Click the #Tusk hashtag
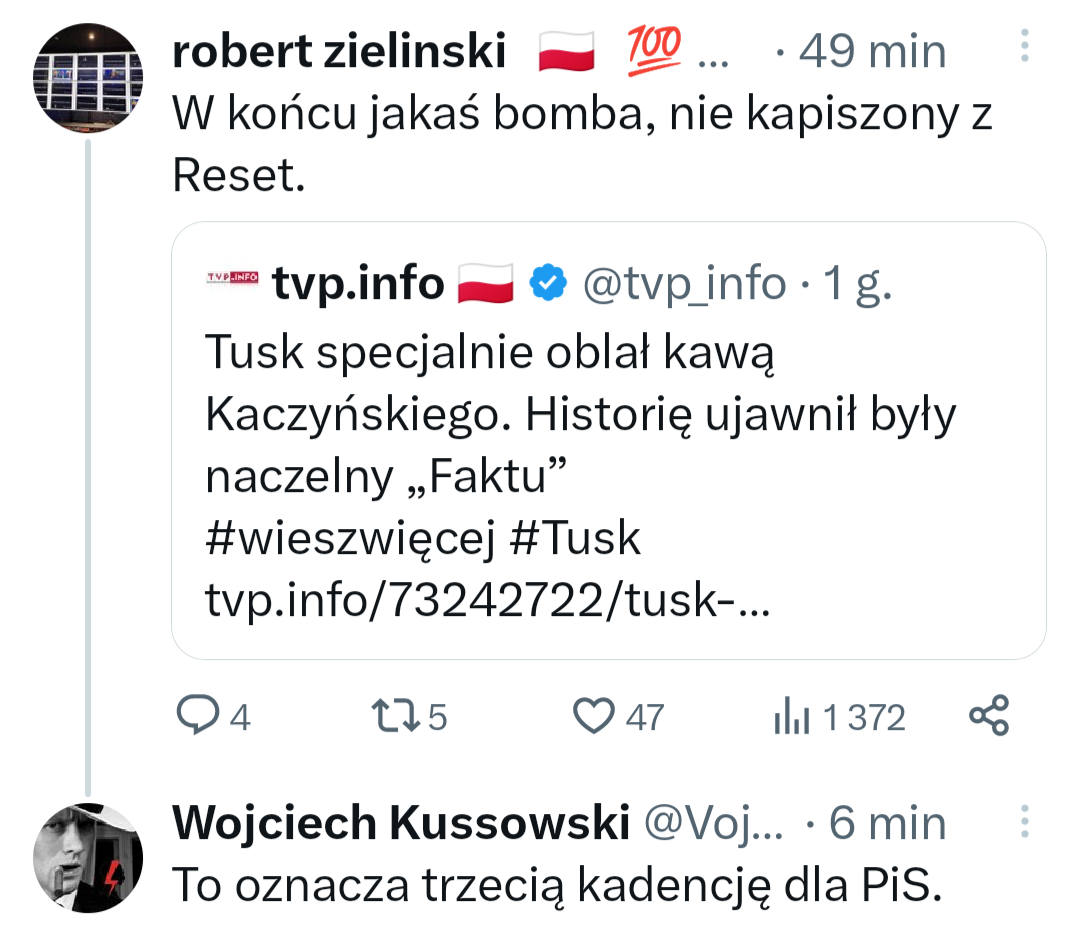 575,539
